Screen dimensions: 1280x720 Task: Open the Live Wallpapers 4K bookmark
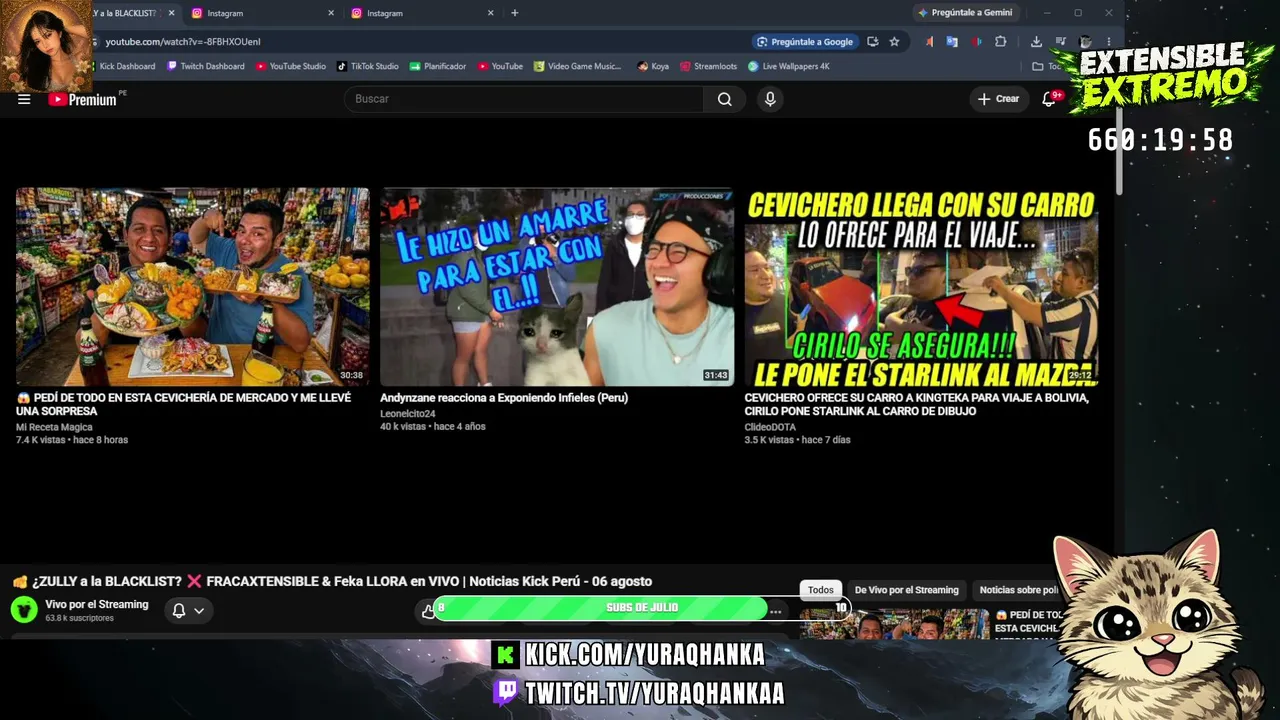[x=789, y=66]
